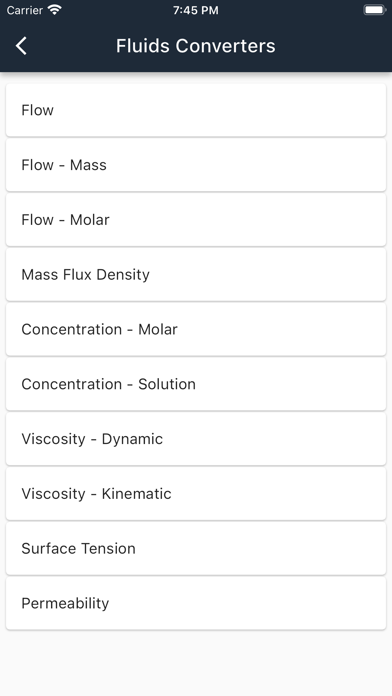Open the Permeability converter

pos(196,603)
